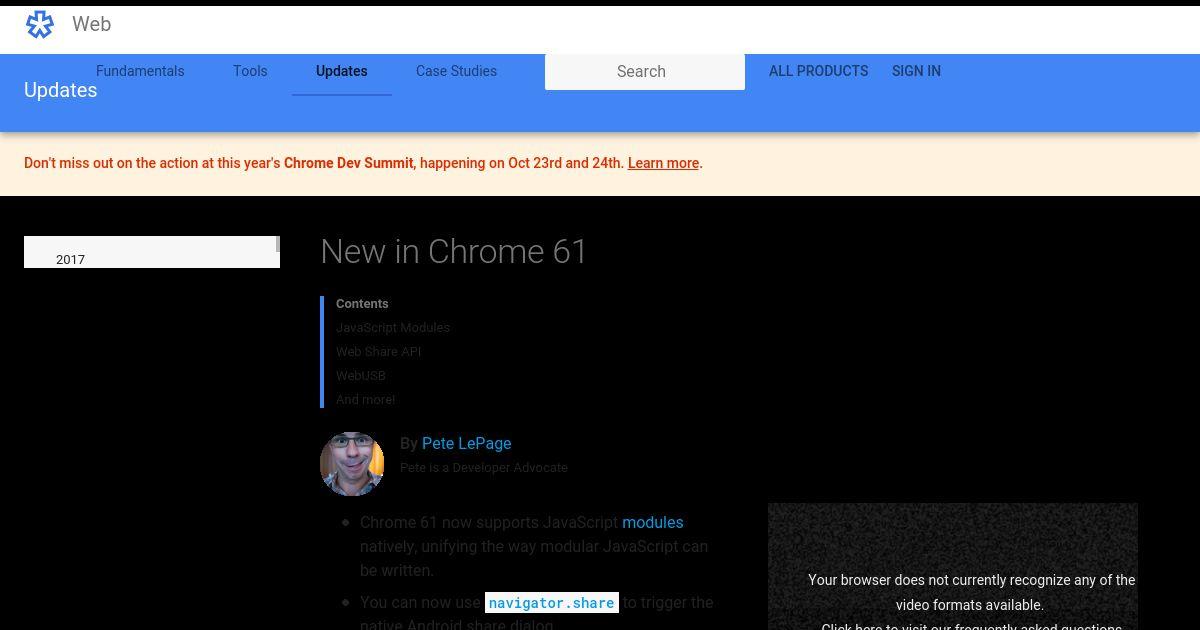1200x630 pixels.
Task: Jump to WebUSB in contents
Action: click(x=360, y=375)
